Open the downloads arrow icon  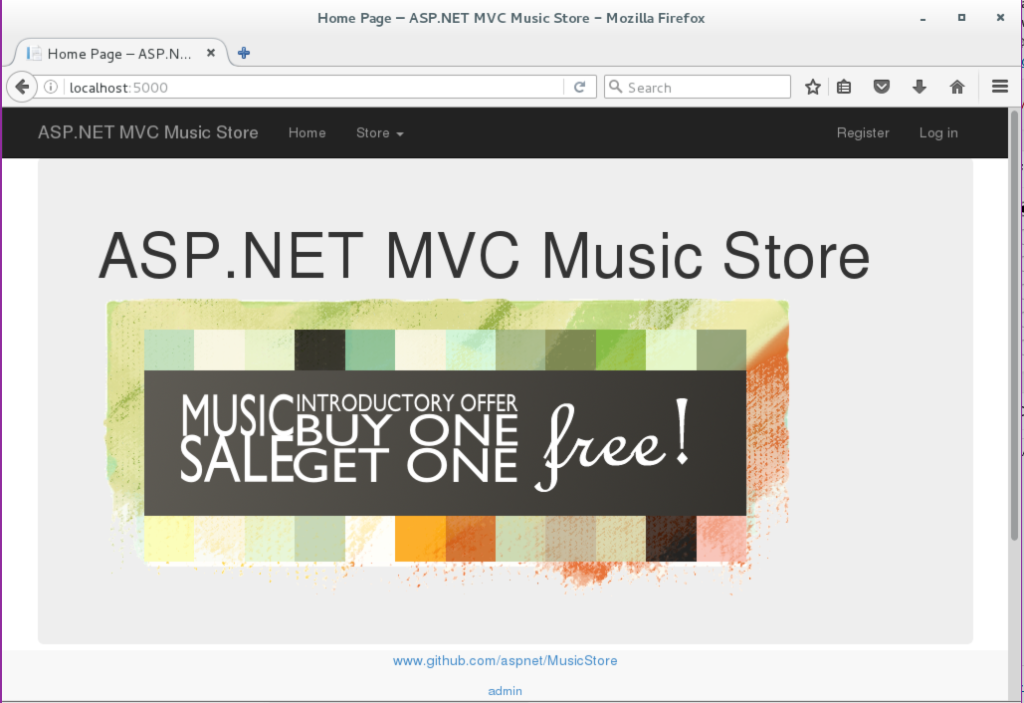coord(919,87)
